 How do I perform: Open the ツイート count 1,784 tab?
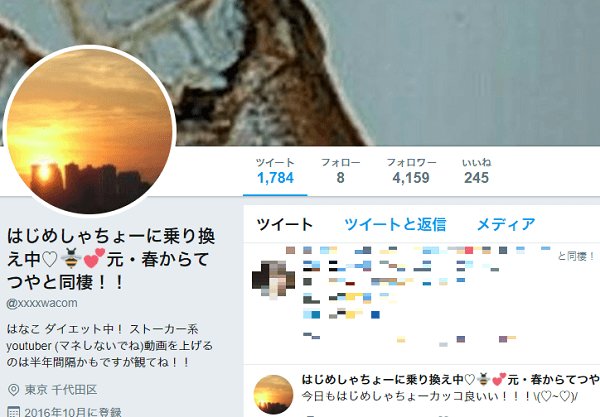275,171
